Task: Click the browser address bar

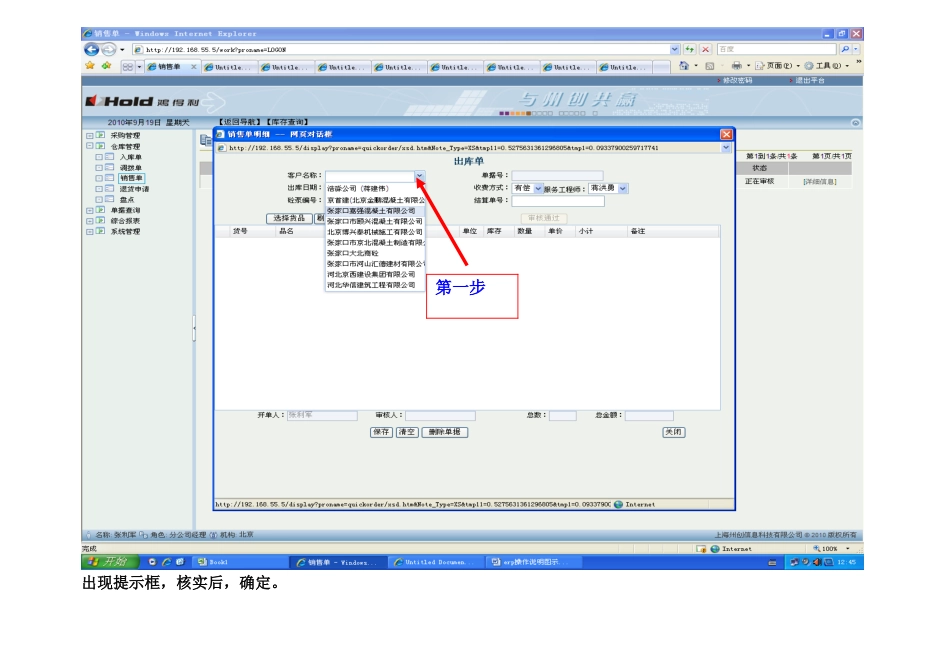Action: 401,50
